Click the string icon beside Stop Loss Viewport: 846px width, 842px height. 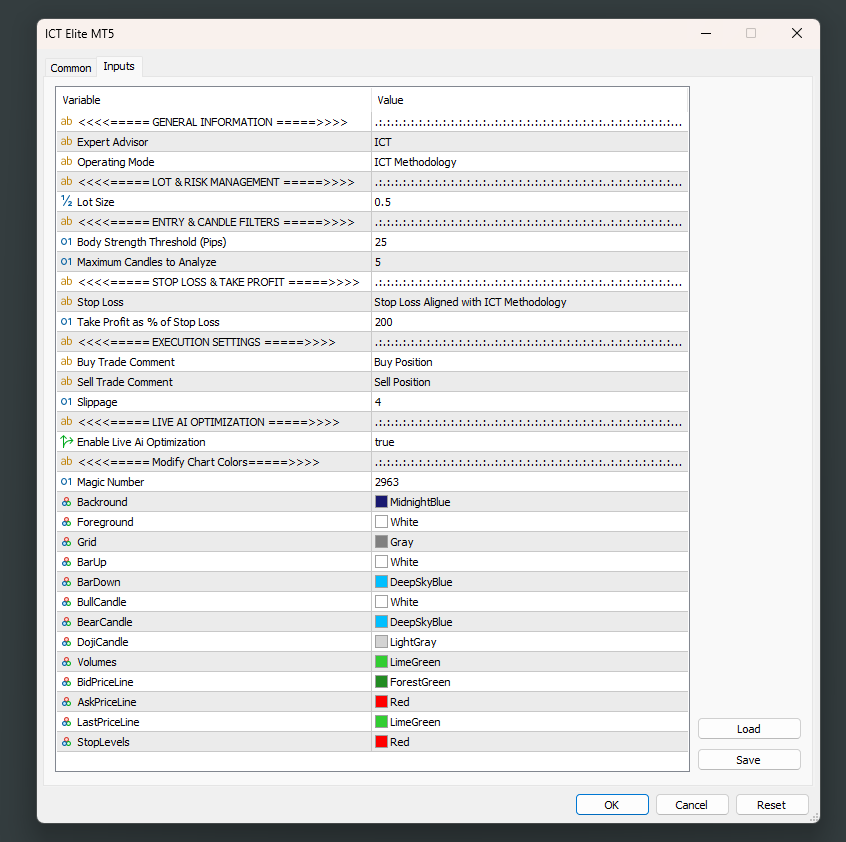(x=66, y=302)
